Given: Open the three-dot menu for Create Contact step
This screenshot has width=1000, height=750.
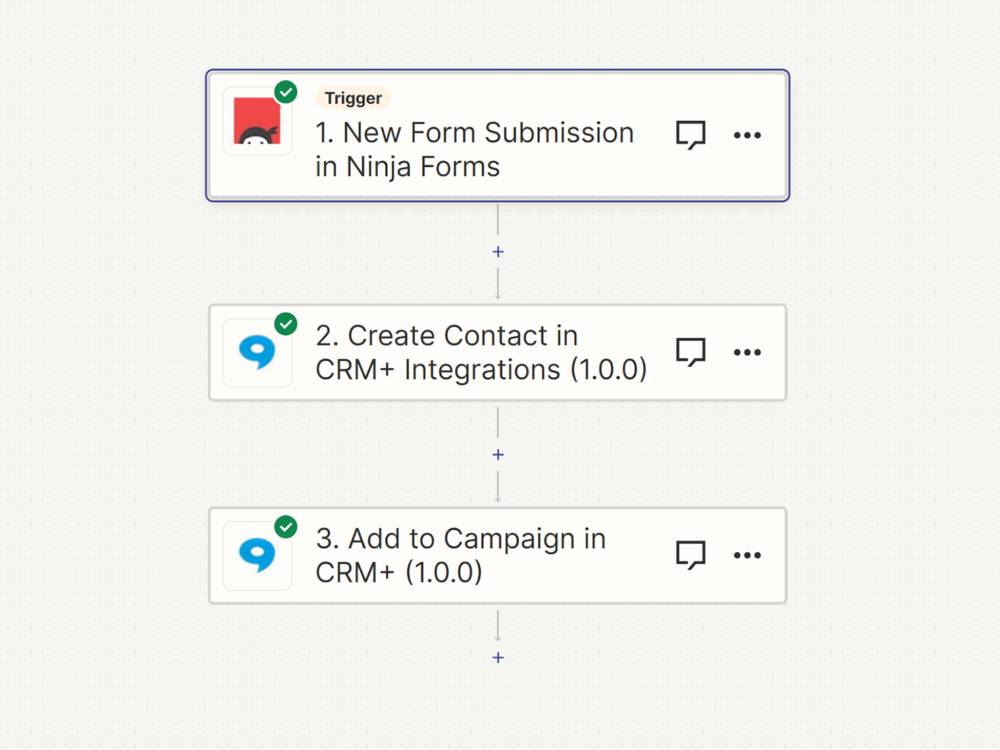Looking at the screenshot, I should (747, 352).
